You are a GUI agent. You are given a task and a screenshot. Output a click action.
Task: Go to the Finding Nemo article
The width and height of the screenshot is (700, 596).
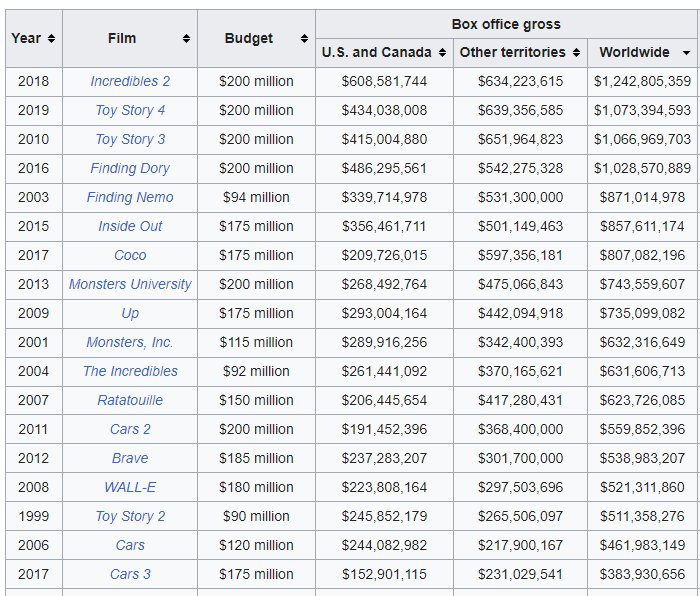[x=130, y=197]
